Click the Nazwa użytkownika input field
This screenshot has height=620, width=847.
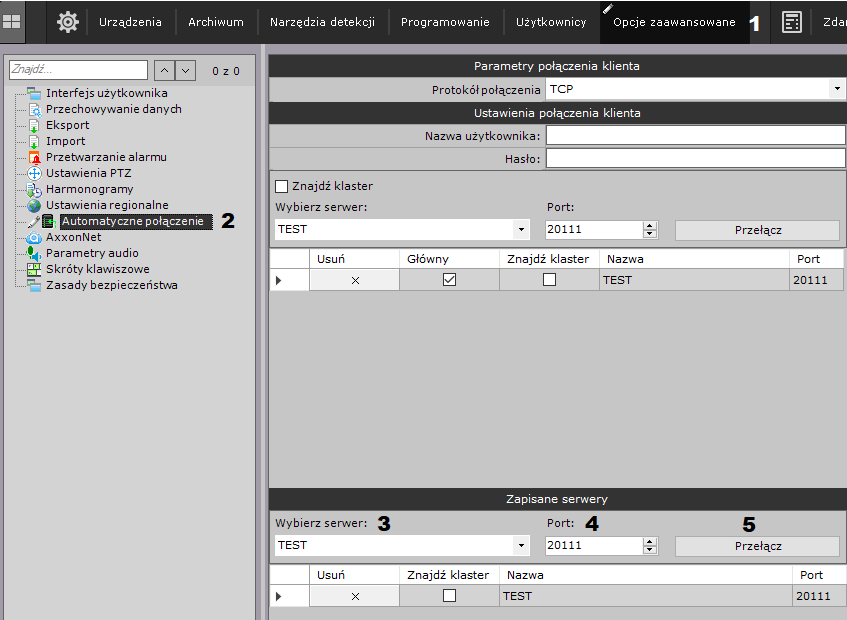(x=695, y=135)
